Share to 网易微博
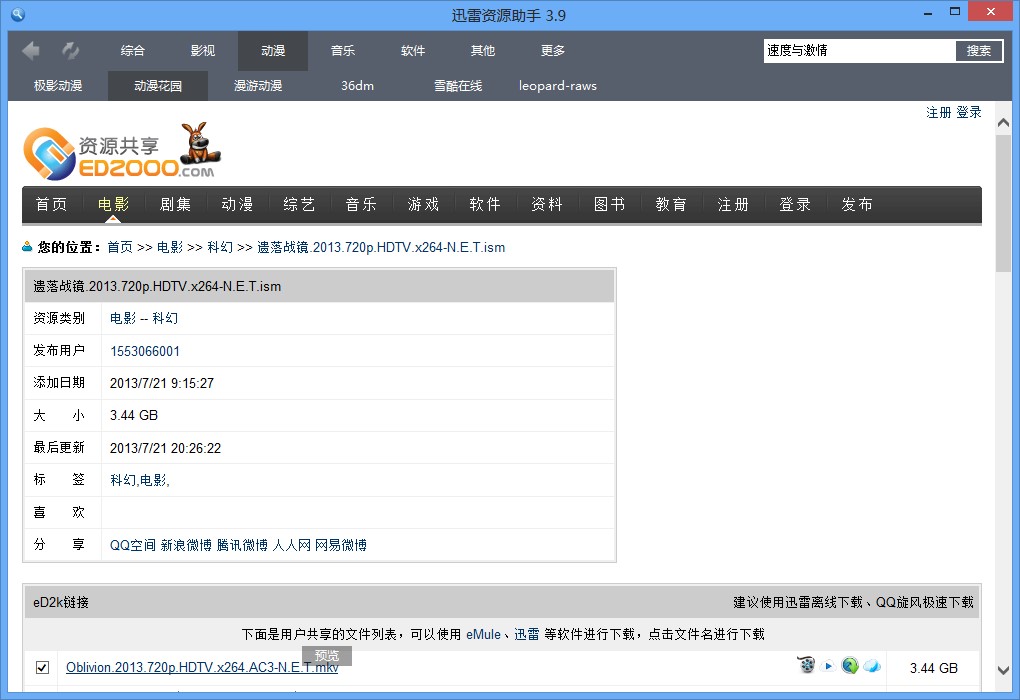The height and width of the screenshot is (700, 1020). point(341,545)
